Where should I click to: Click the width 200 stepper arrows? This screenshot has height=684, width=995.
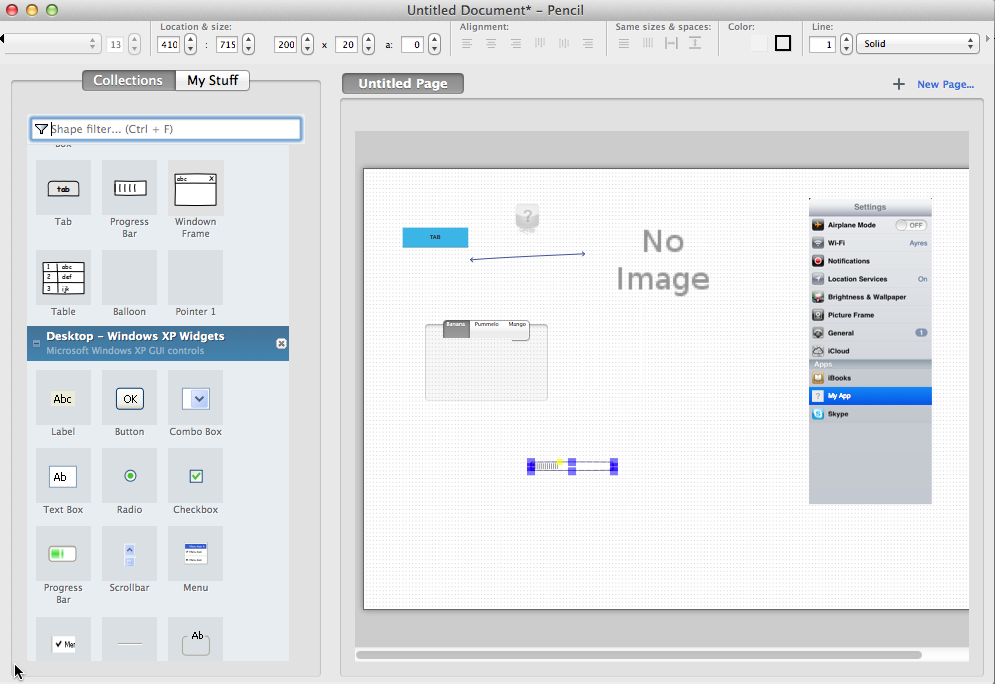tap(307, 44)
